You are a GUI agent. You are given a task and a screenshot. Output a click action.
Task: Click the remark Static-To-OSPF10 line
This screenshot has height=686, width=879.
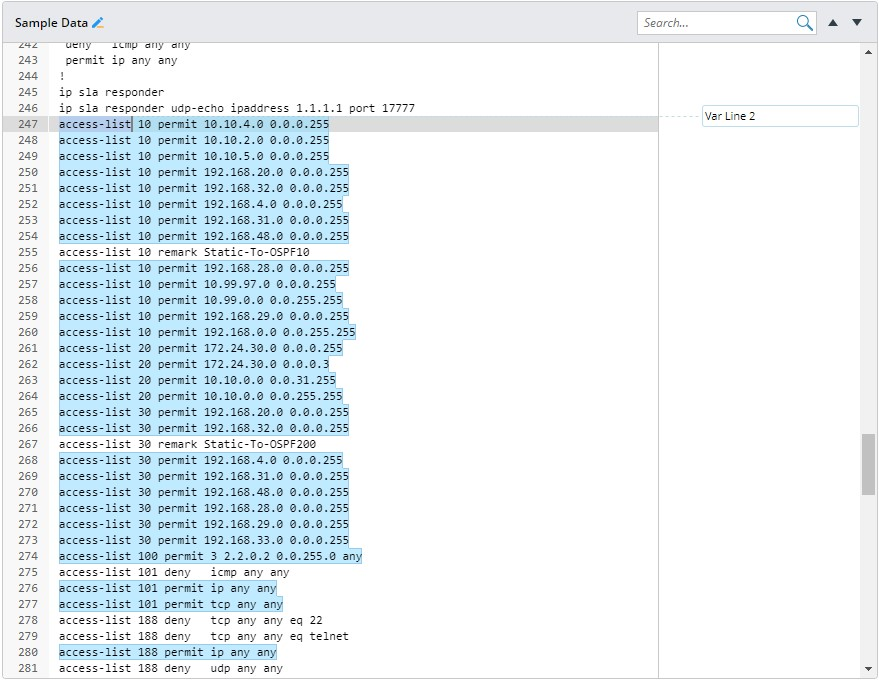coord(184,252)
